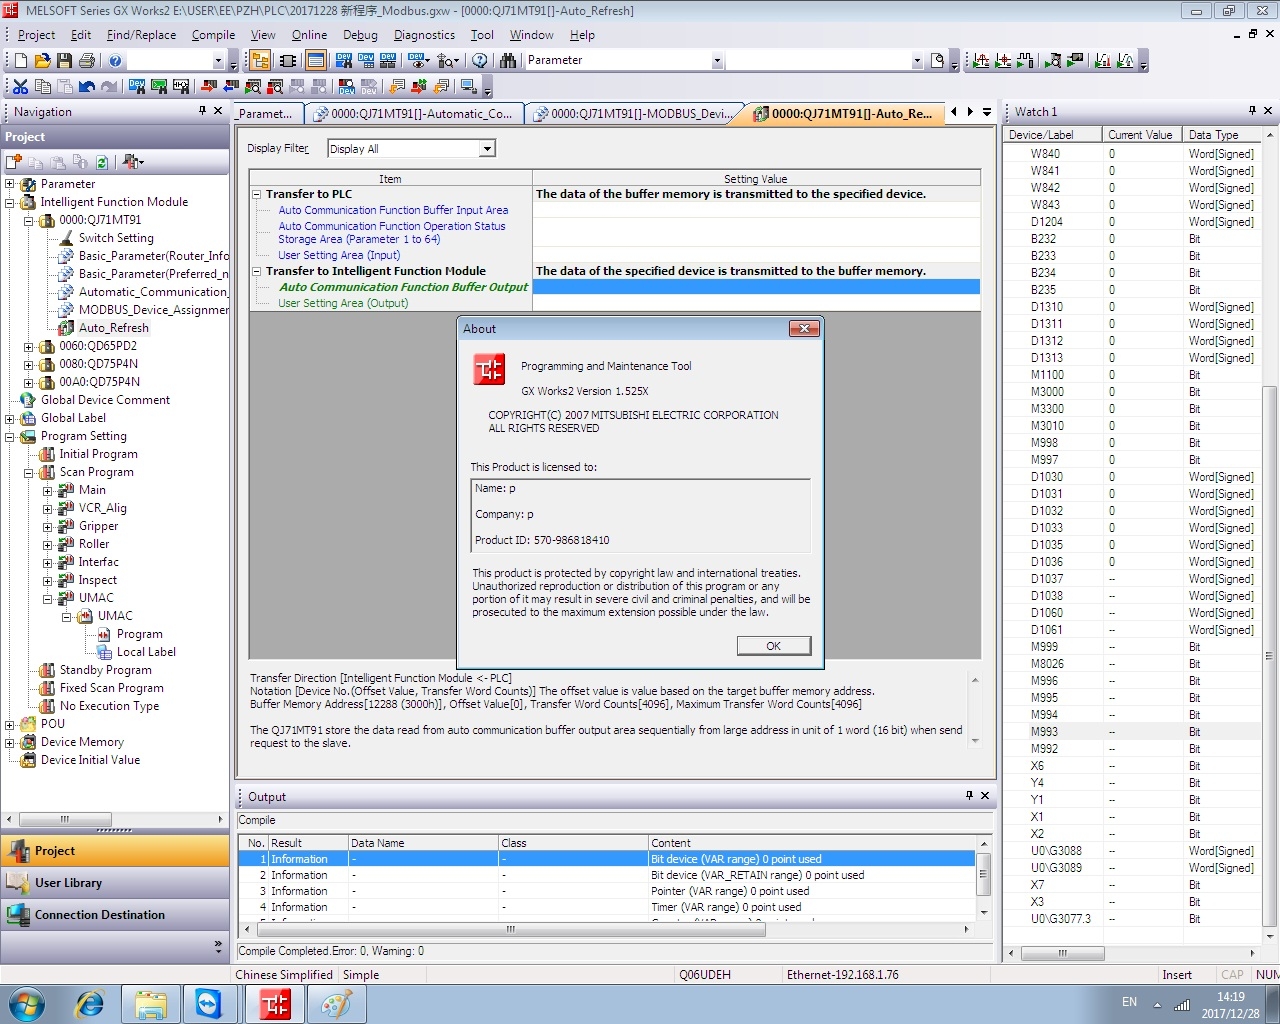Screen dimensions: 1280x1024
Task: Click the Print toolbar icon
Action: point(87,61)
